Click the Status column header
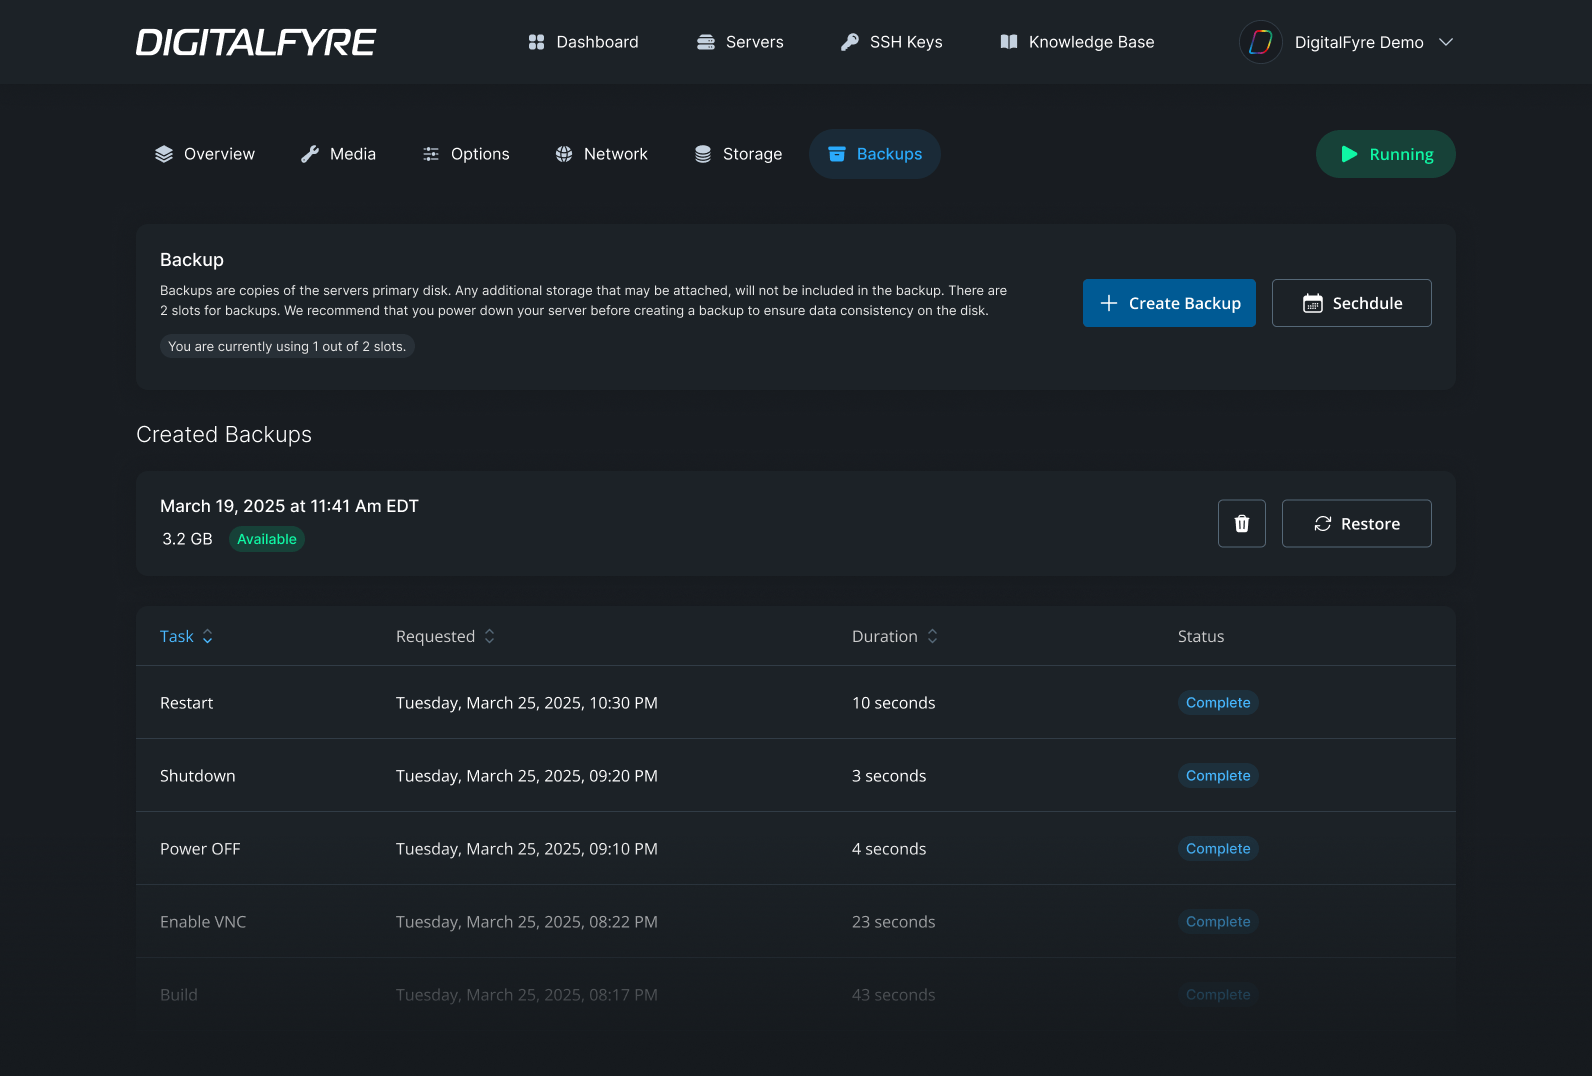Viewport: 1592px width, 1076px height. (x=1201, y=636)
